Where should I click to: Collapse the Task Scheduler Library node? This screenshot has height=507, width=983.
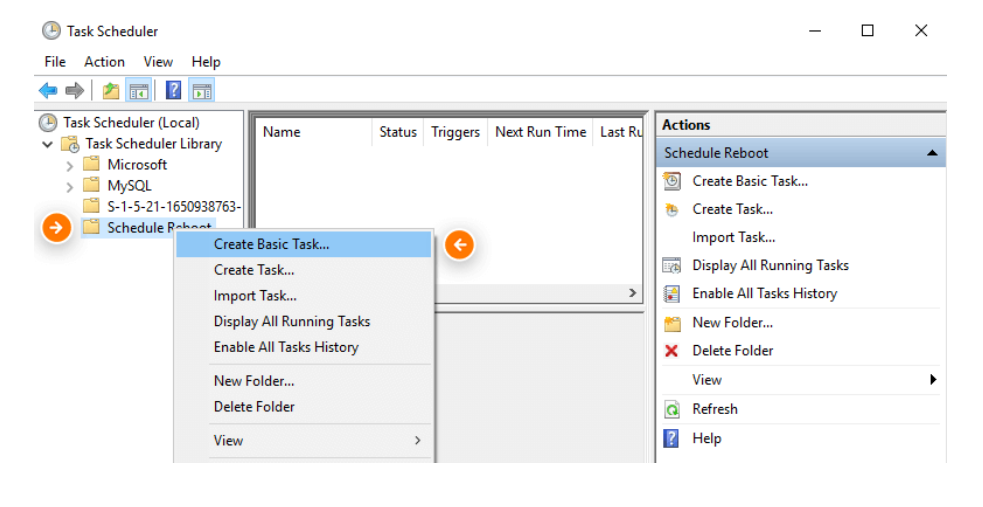pos(47,144)
